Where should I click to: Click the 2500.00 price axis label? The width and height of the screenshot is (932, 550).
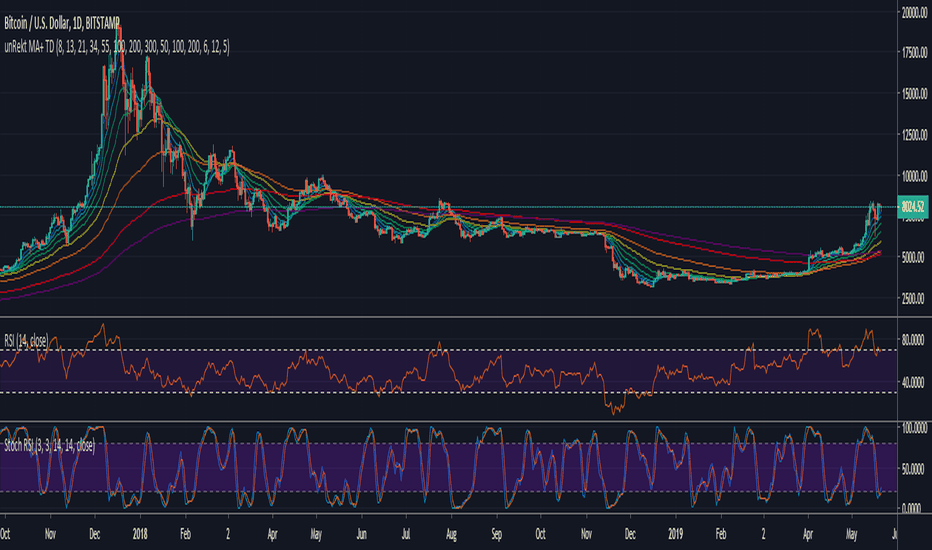tap(914, 298)
